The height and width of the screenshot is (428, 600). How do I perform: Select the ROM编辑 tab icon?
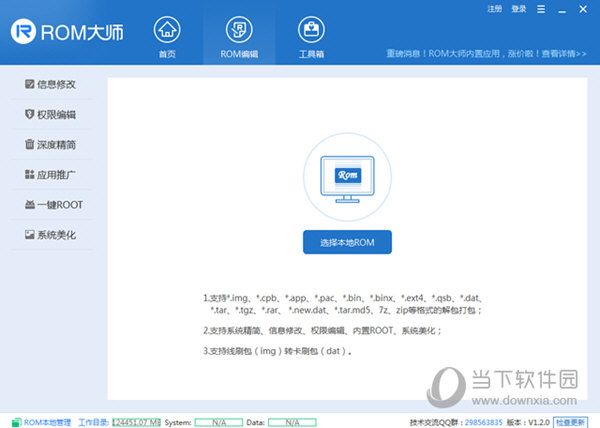coord(239,30)
